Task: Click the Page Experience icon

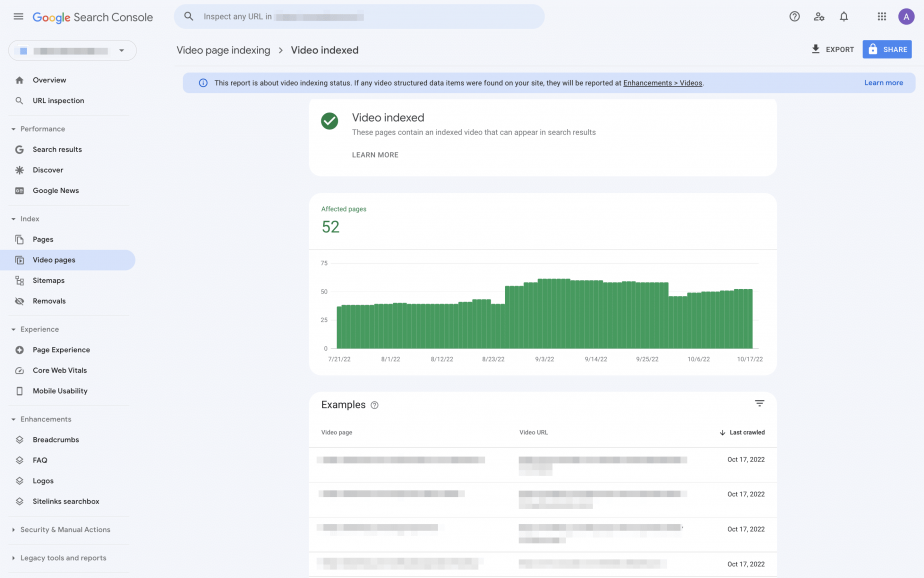Action: [x=19, y=350]
